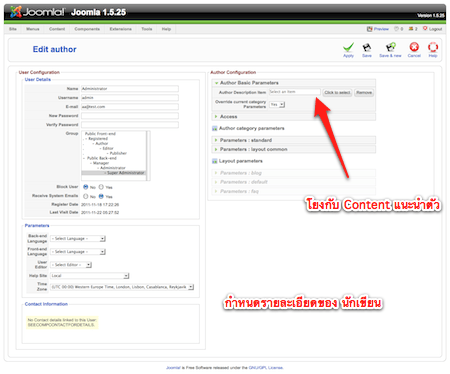Image resolution: width=450 pixels, height=374 pixels.
Task: Set Block User to Yes
Action: [101, 187]
